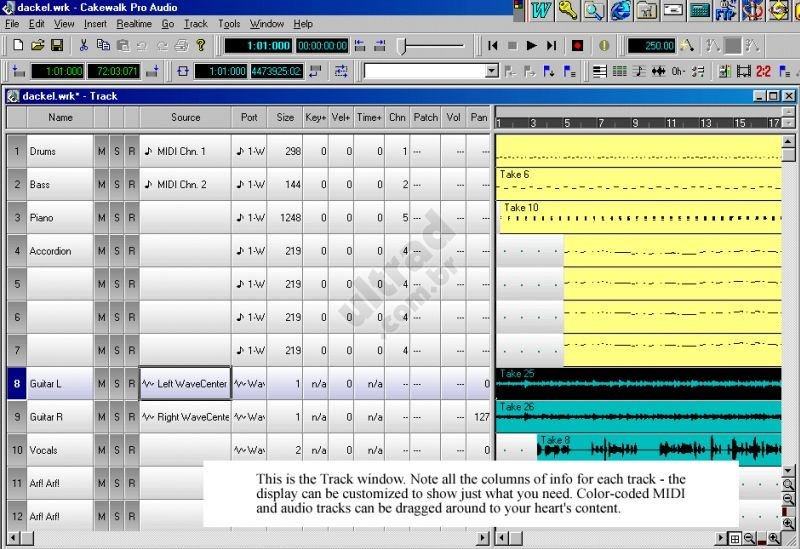Click the Cut scissors icon

point(84,45)
